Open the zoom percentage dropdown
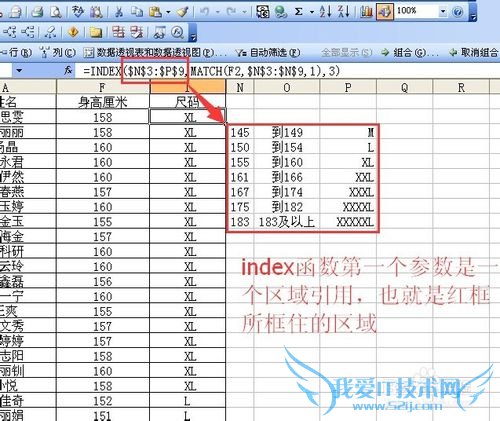500x421 pixels. point(443,12)
